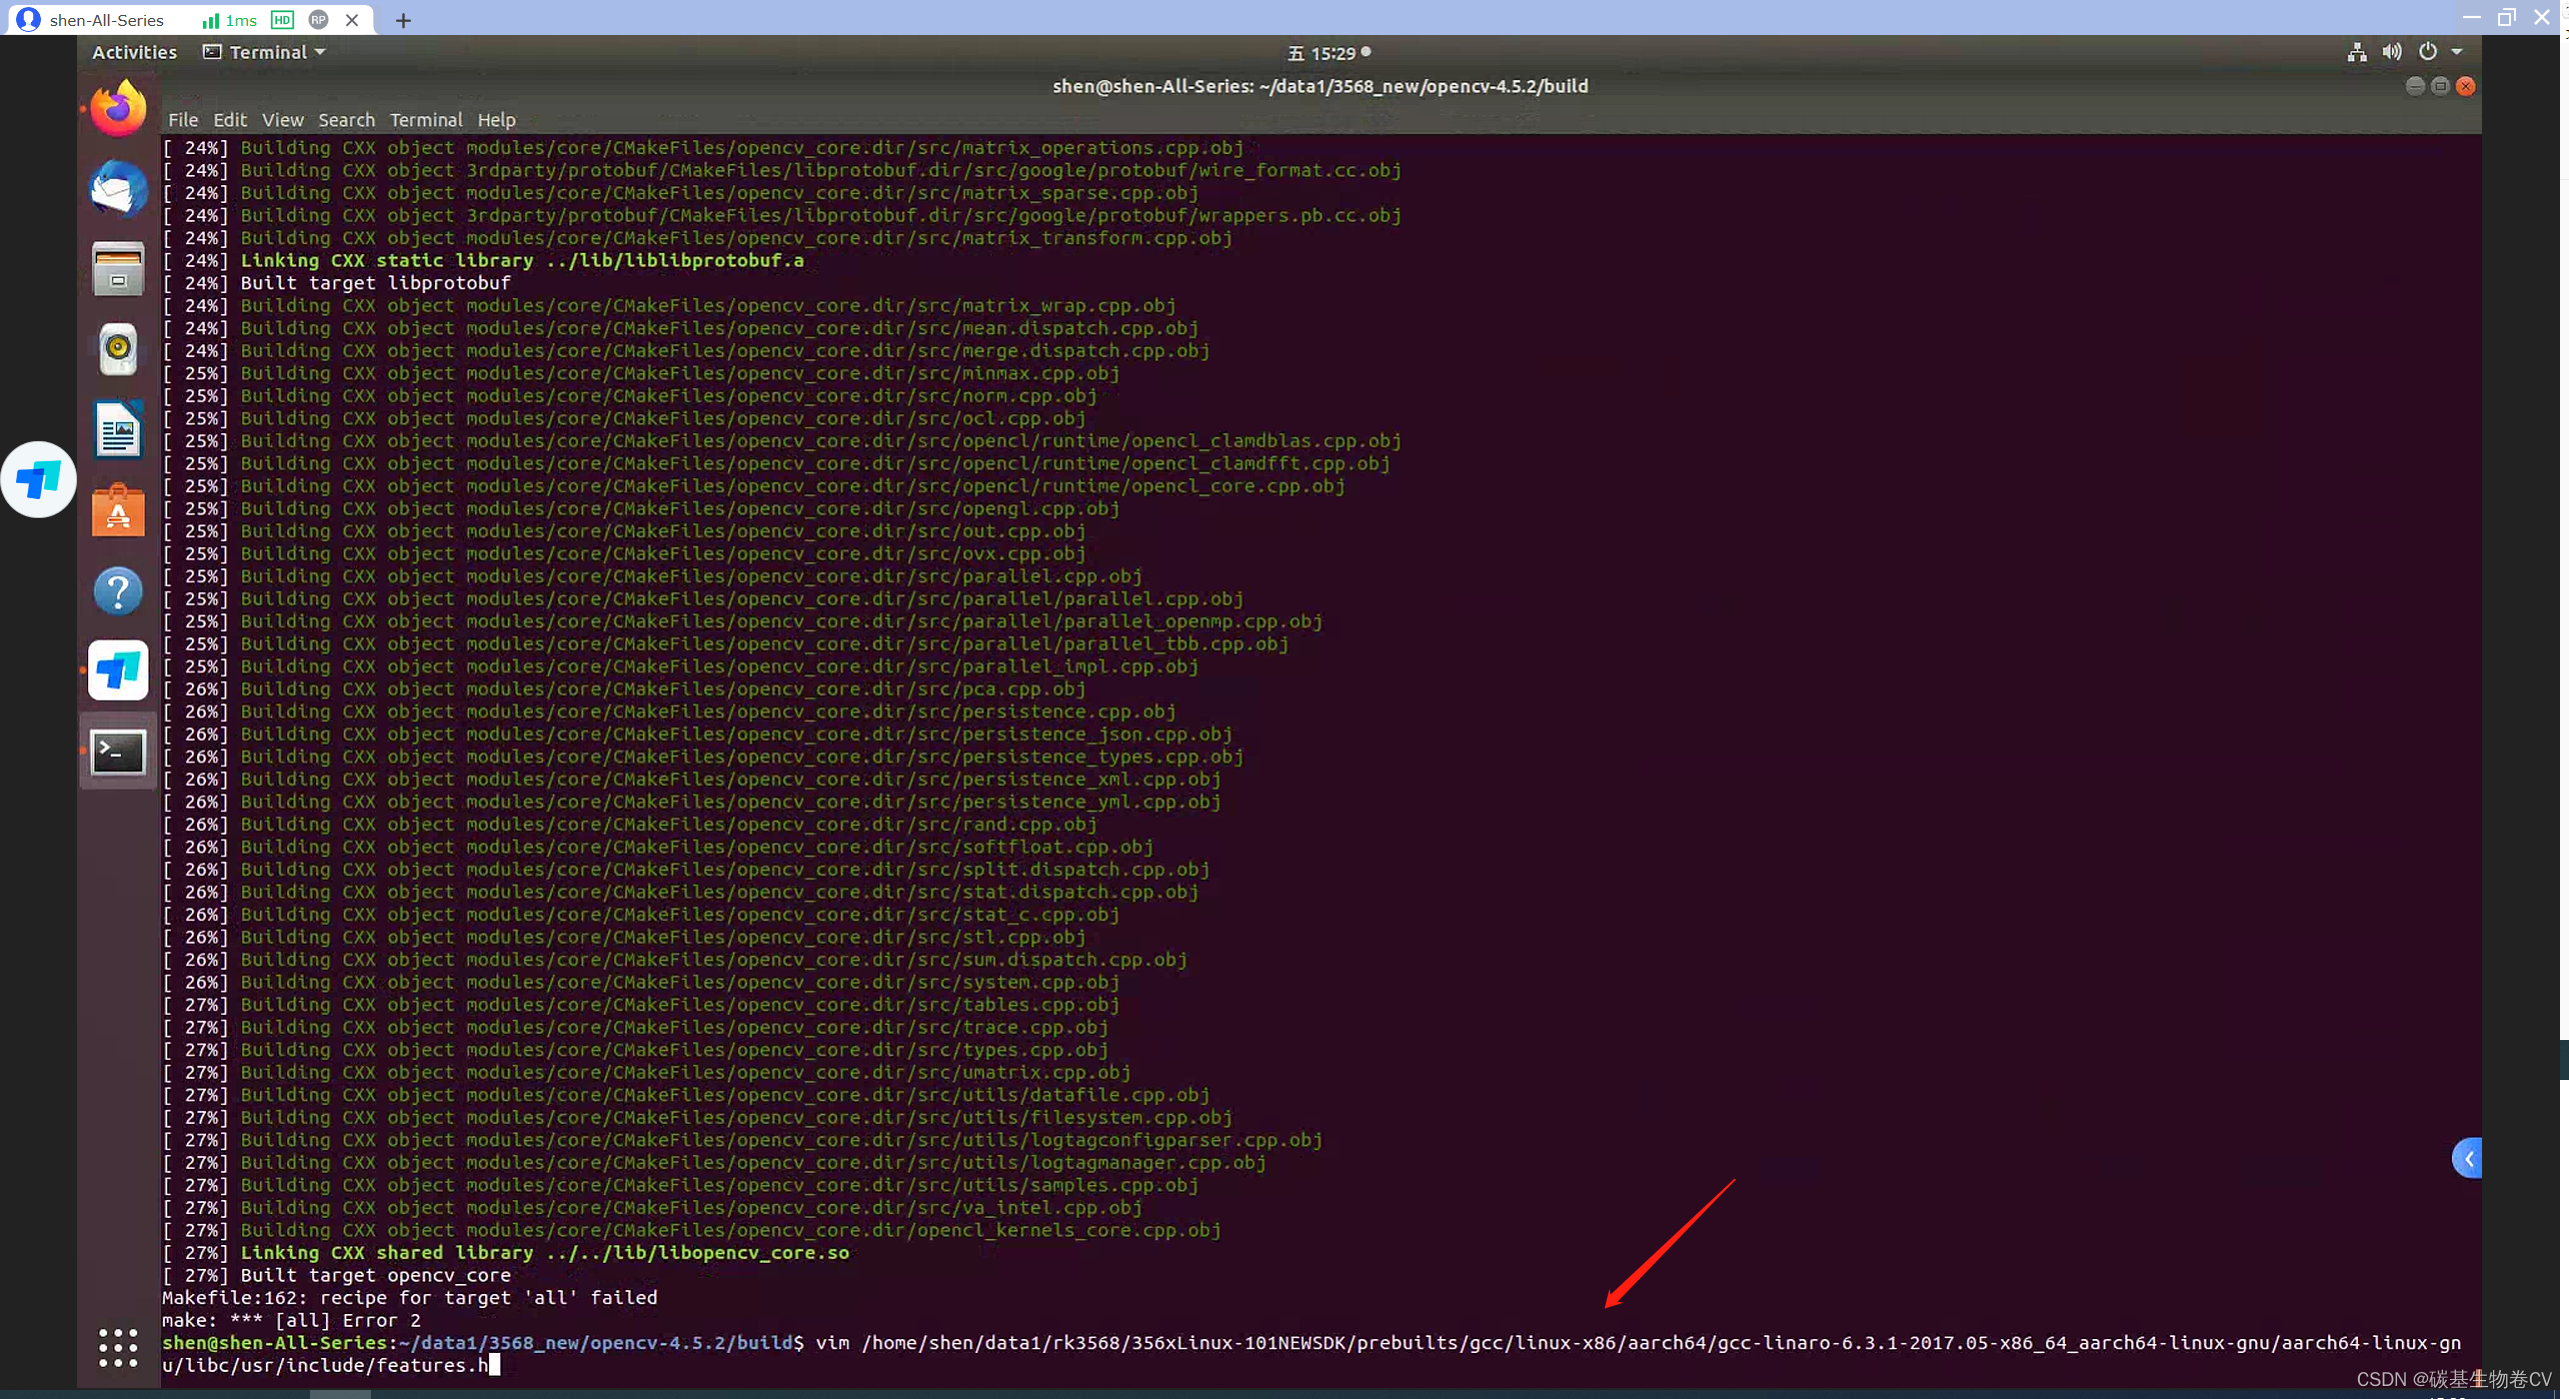Add a new remote session tab
This screenshot has height=1399, width=2569.
[x=403, y=20]
